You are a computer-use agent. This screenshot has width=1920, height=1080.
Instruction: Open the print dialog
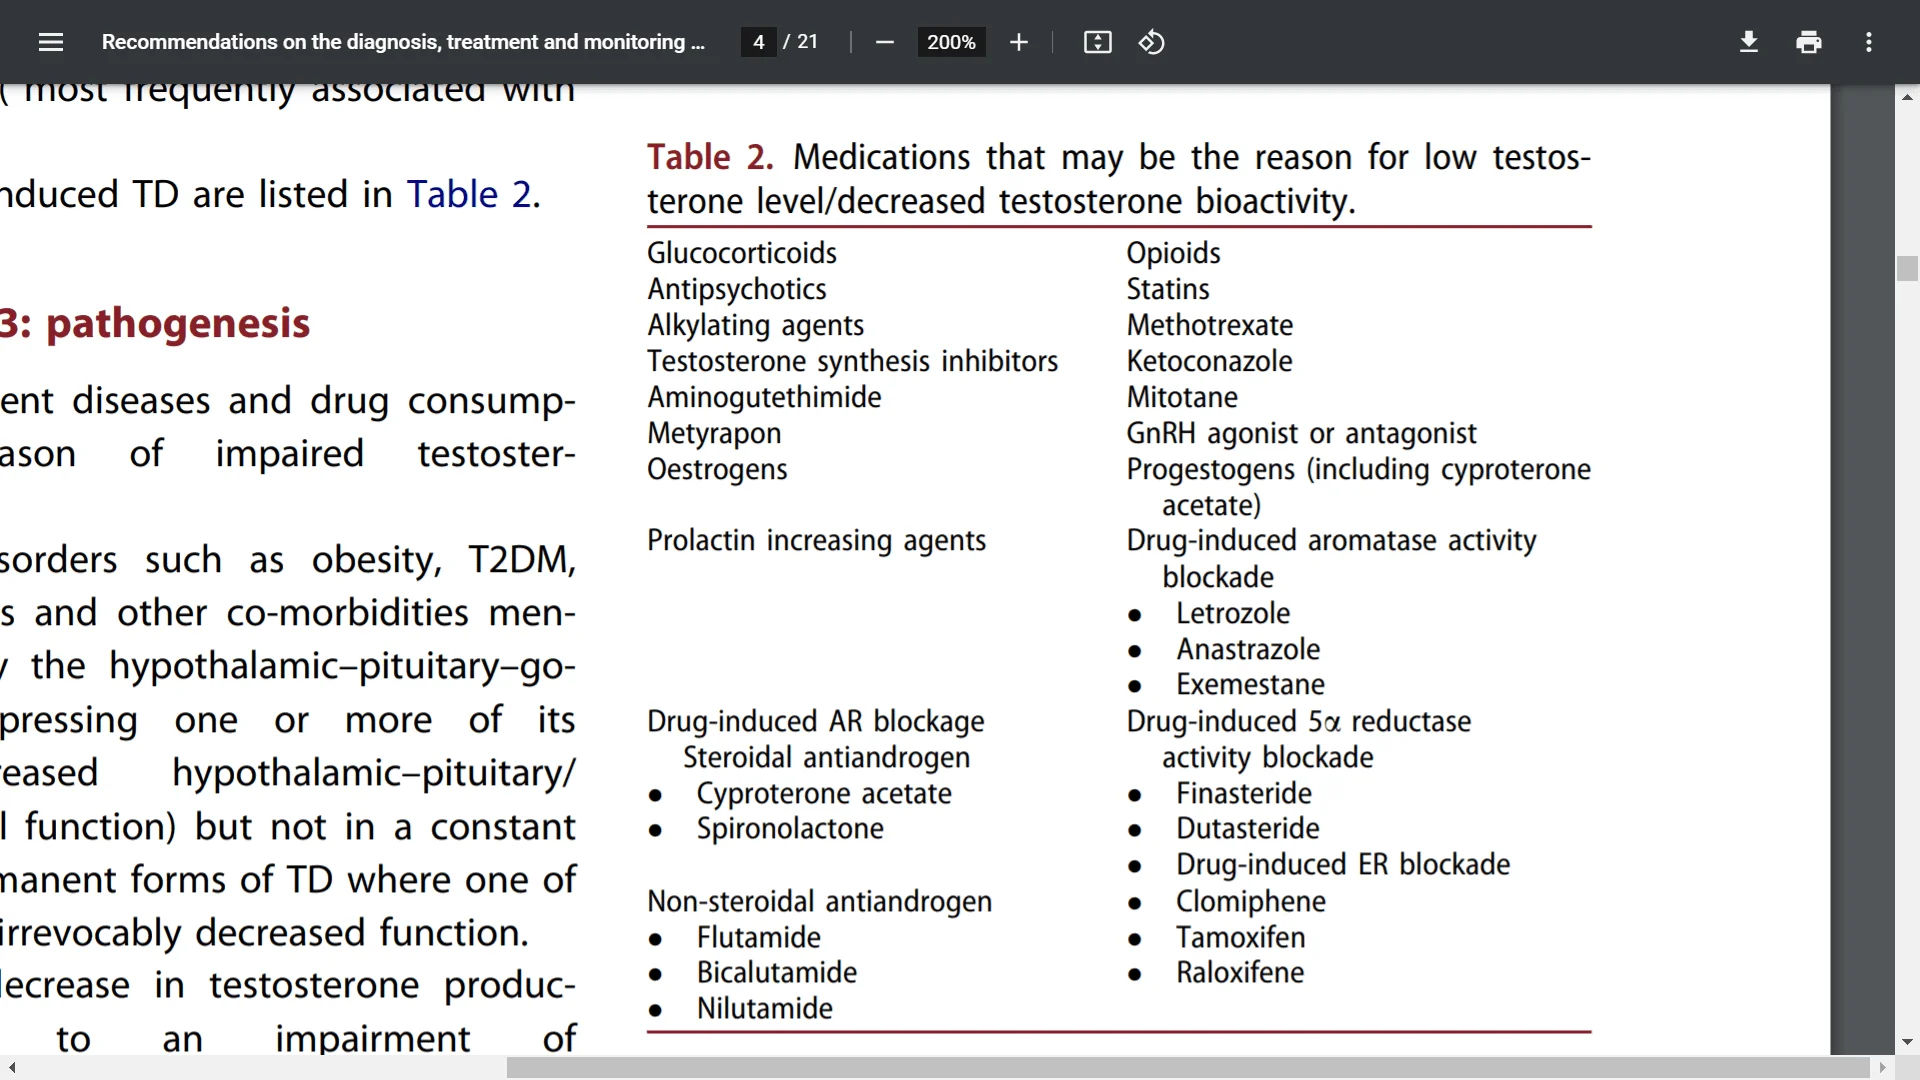(1809, 42)
